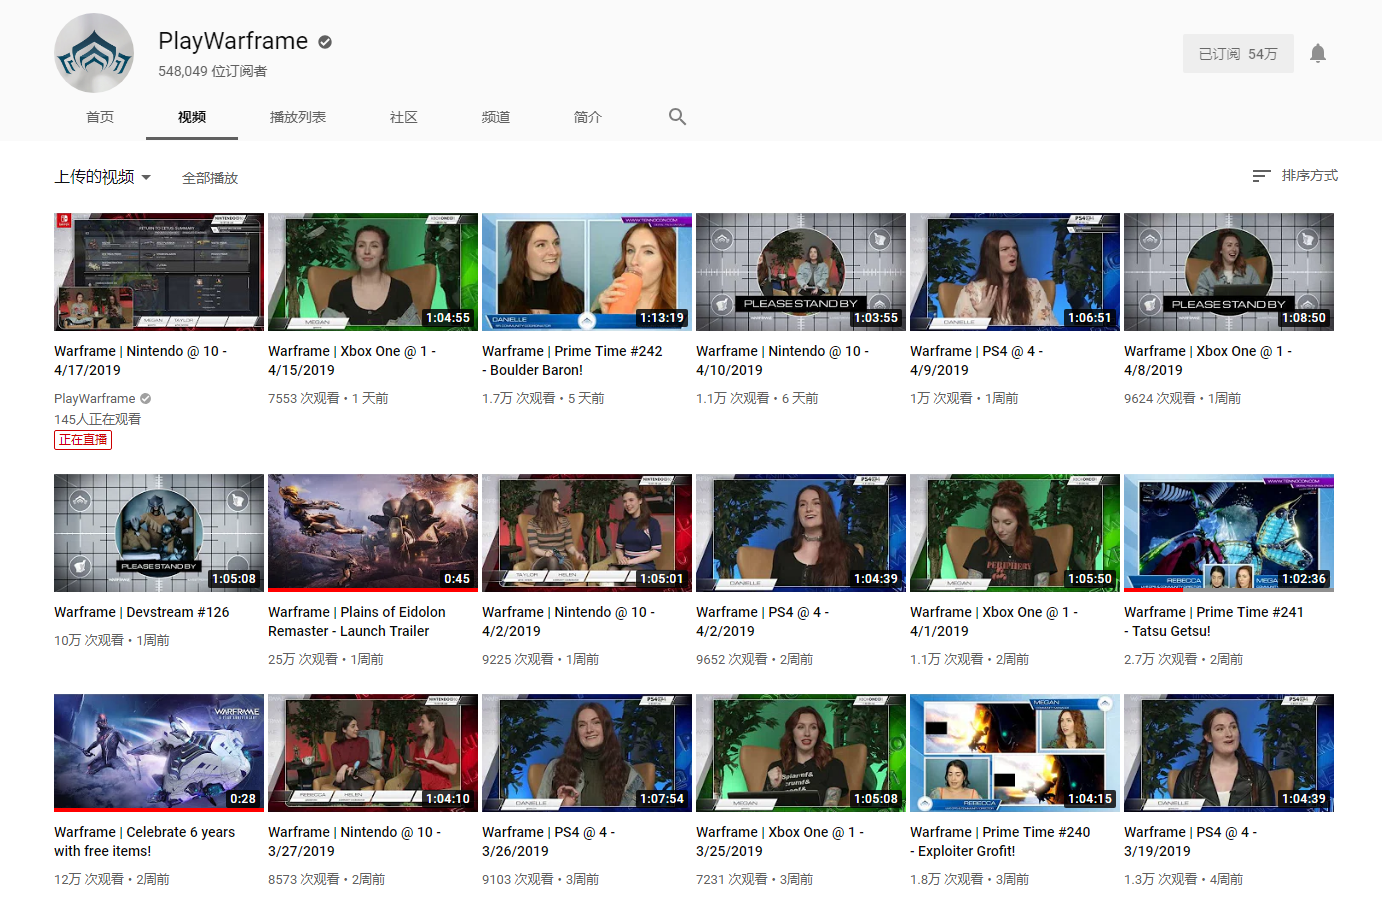Open title Warframe | PS4 @ 4 - 3/19/2019
The height and width of the screenshot is (897, 1382).
[x=1191, y=842]
